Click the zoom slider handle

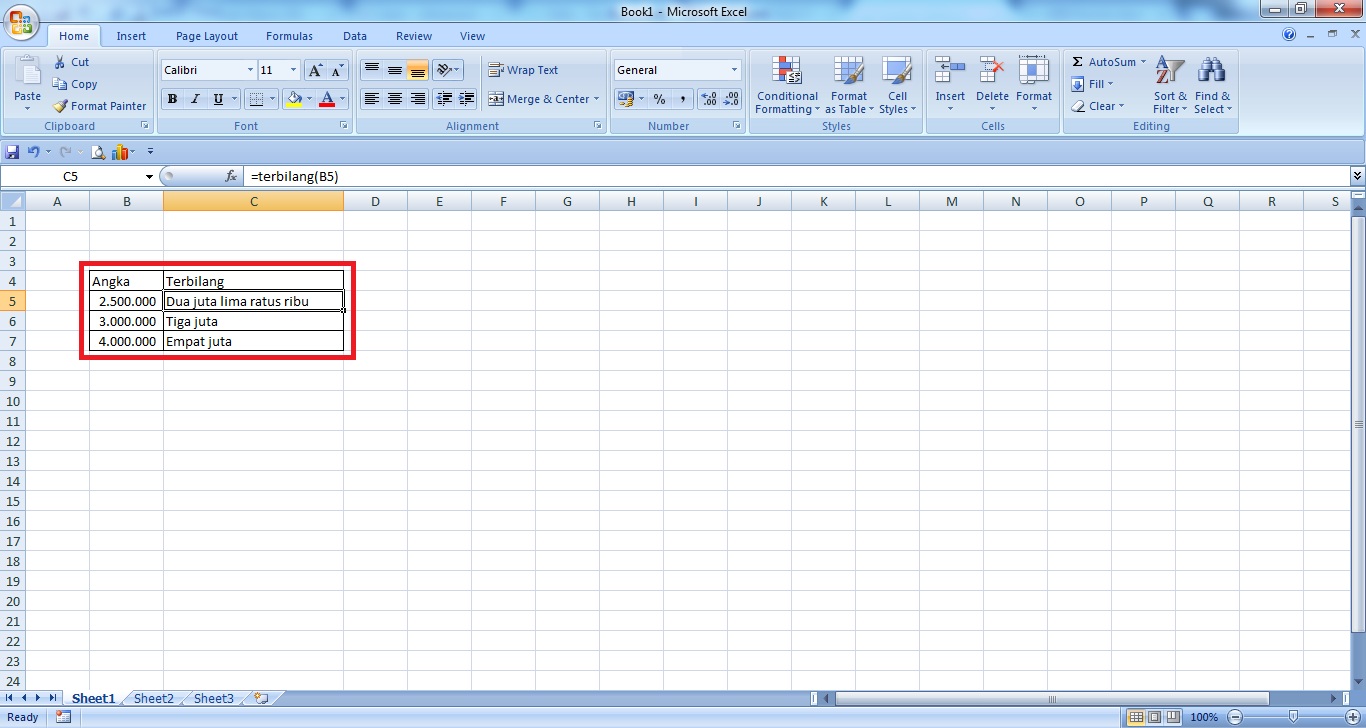click(x=1293, y=717)
